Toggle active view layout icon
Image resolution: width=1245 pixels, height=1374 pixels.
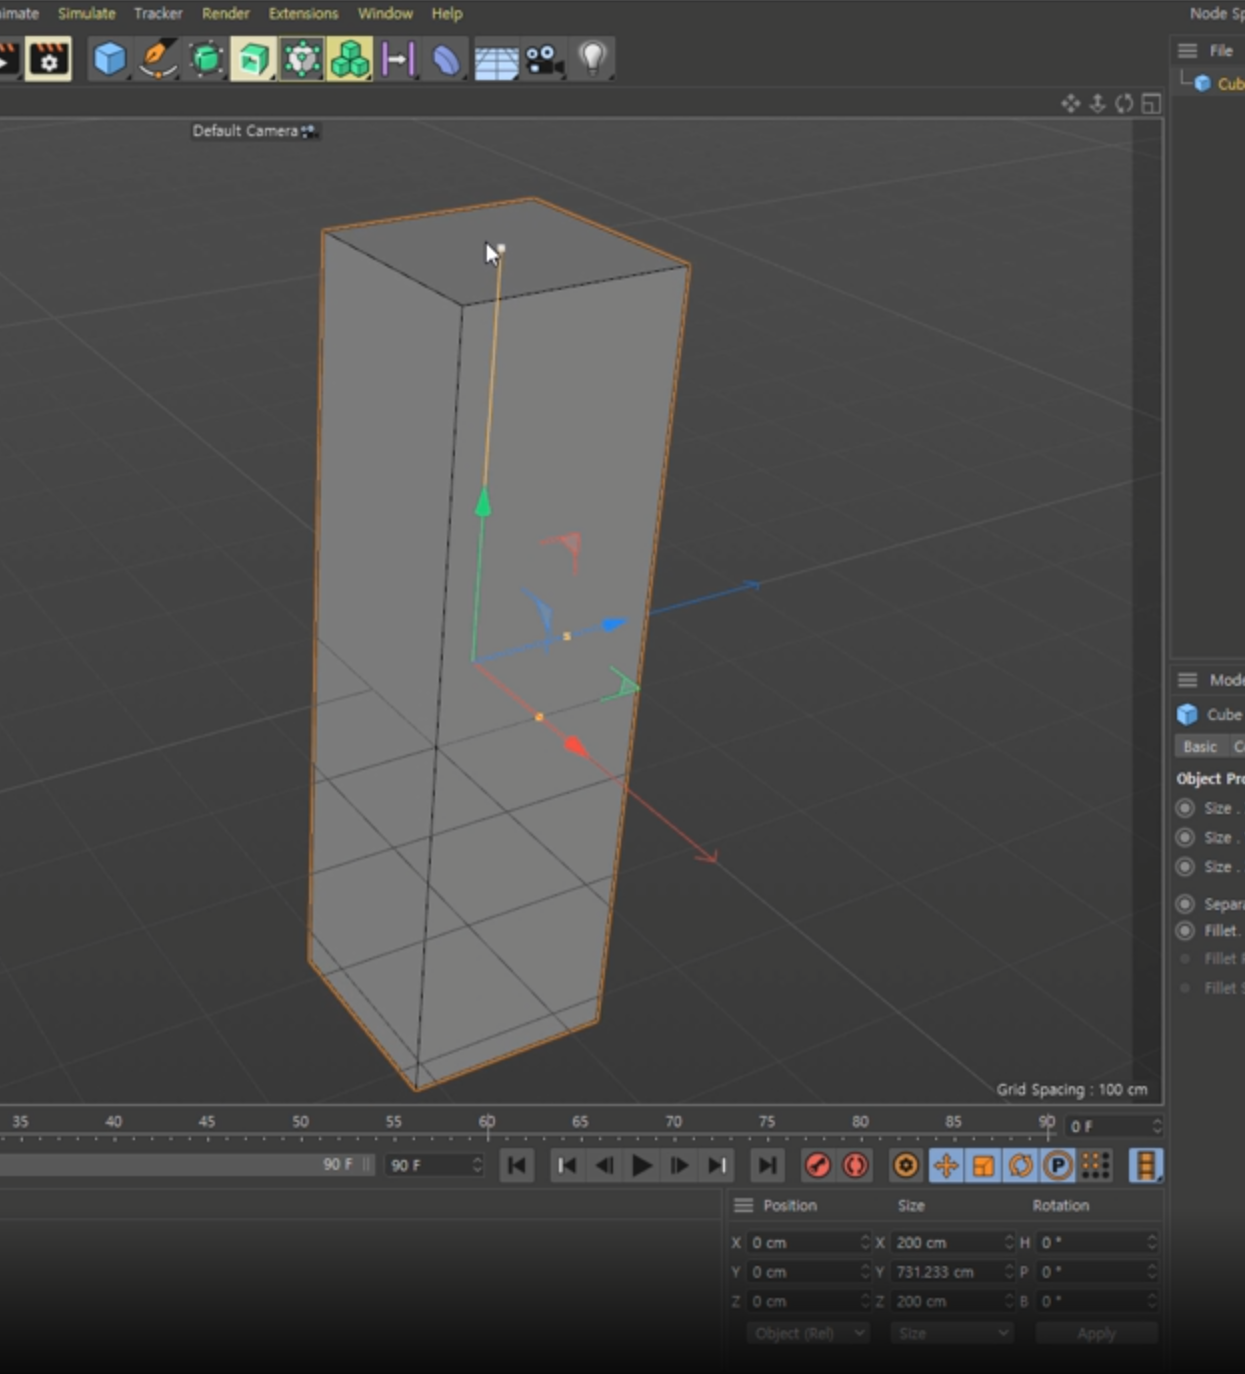tap(1151, 104)
